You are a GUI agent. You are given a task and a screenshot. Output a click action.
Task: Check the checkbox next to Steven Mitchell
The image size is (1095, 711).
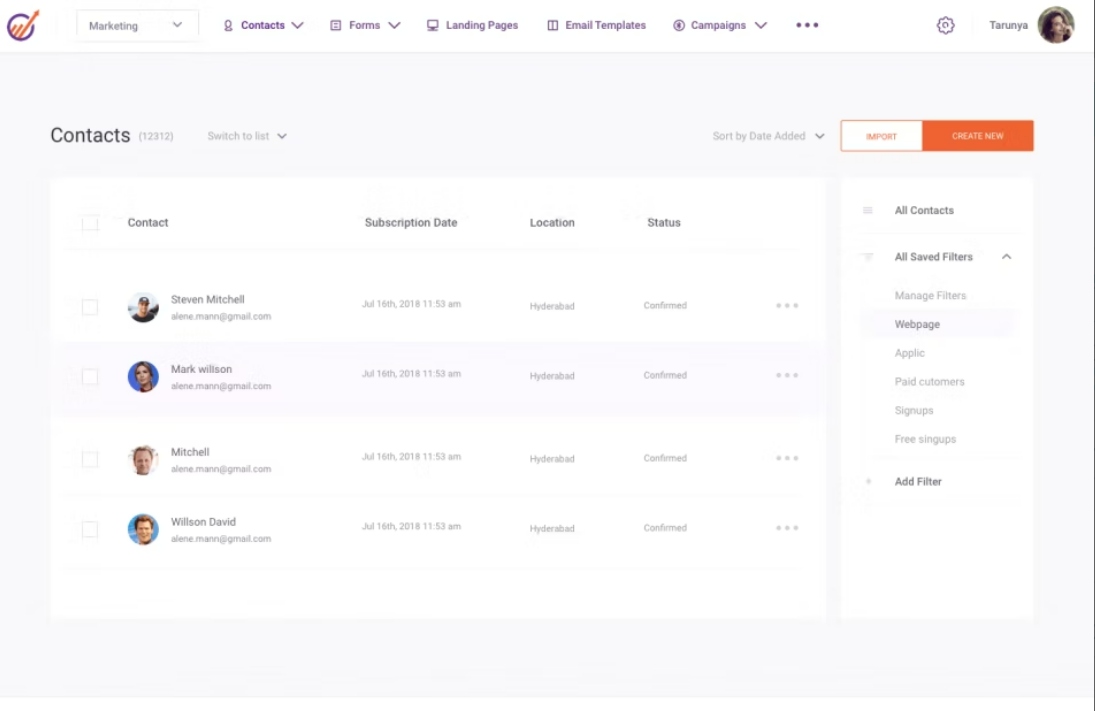click(91, 306)
